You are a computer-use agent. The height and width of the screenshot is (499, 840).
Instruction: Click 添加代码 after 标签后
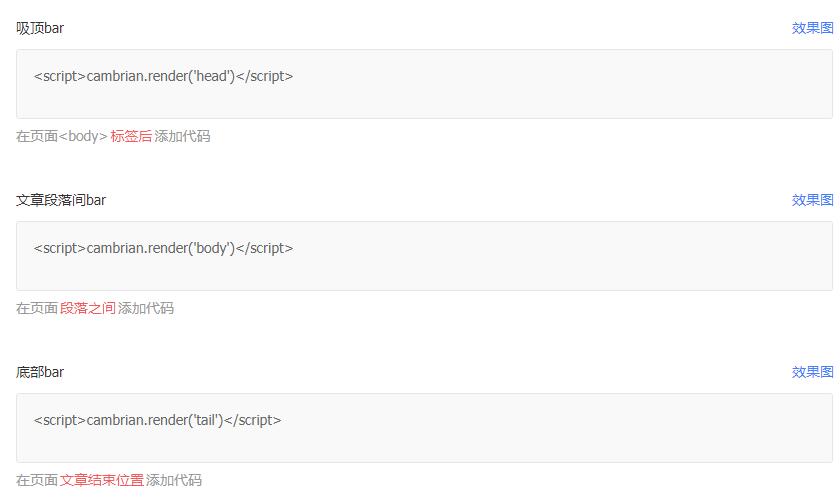[x=182, y=136]
